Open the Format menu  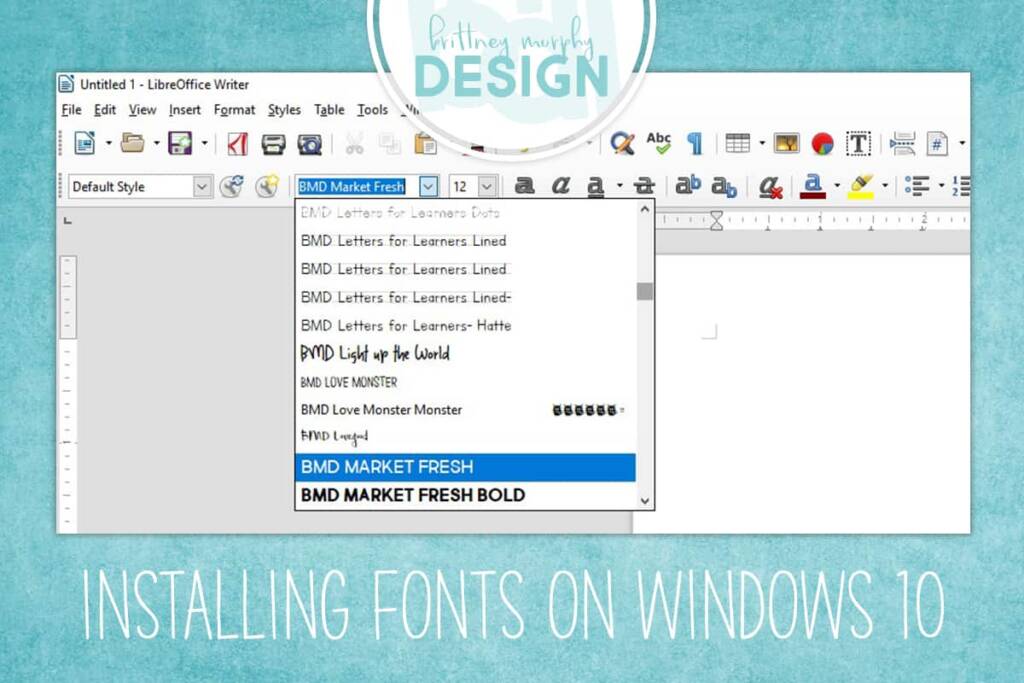tap(233, 110)
